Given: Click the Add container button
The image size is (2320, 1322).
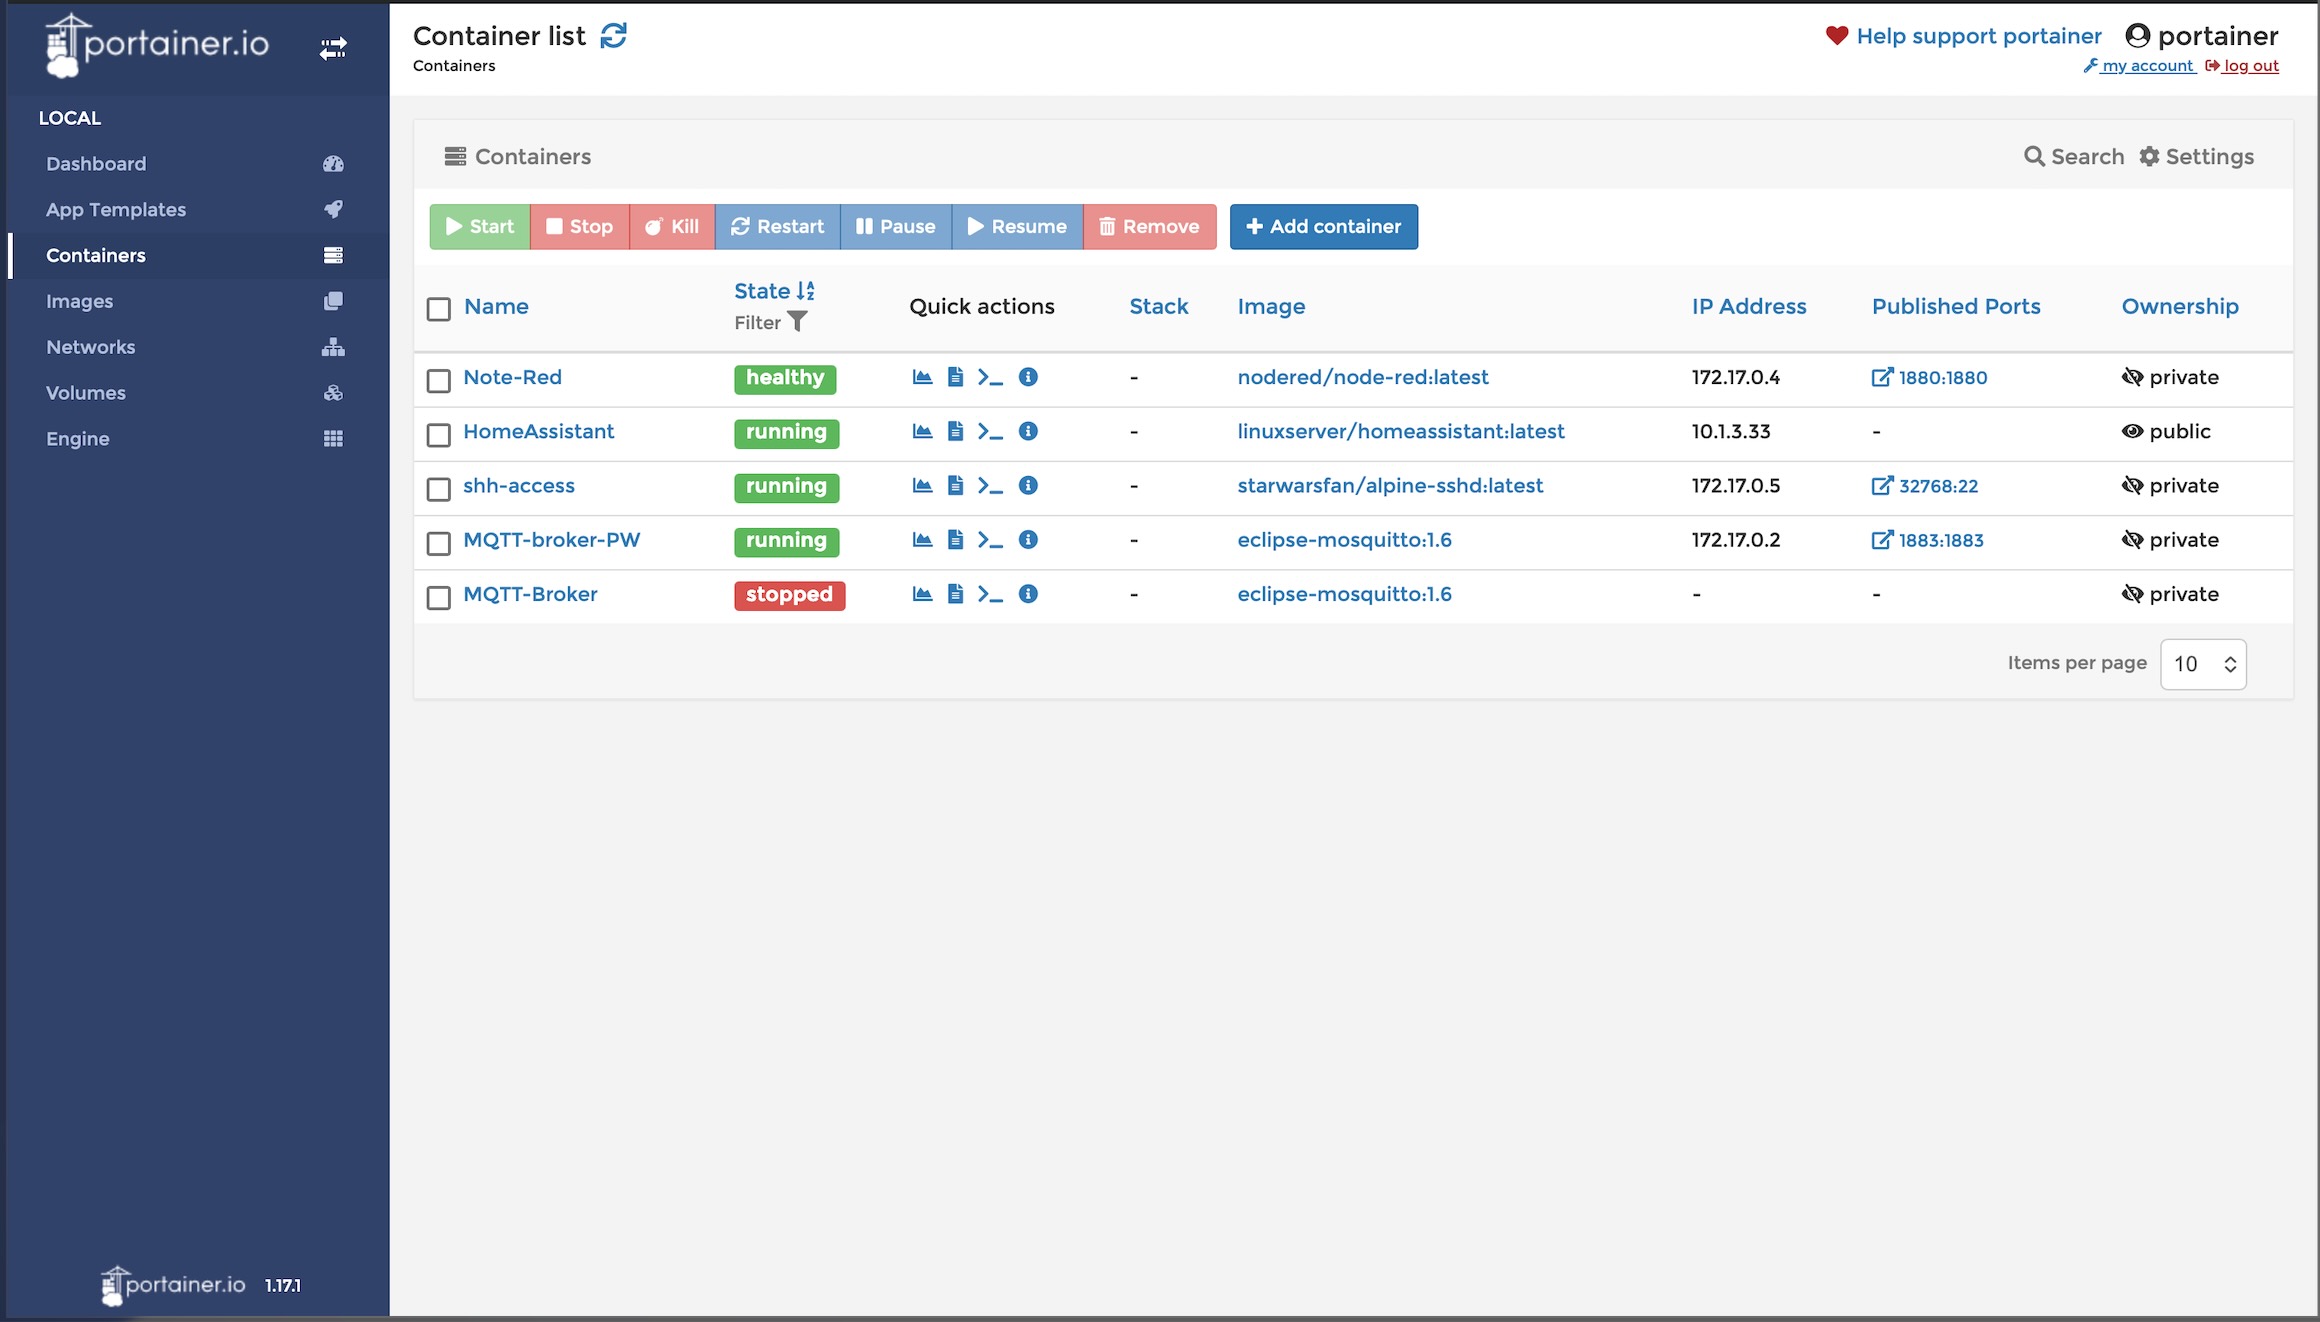Looking at the screenshot, I should [1323, 227].
